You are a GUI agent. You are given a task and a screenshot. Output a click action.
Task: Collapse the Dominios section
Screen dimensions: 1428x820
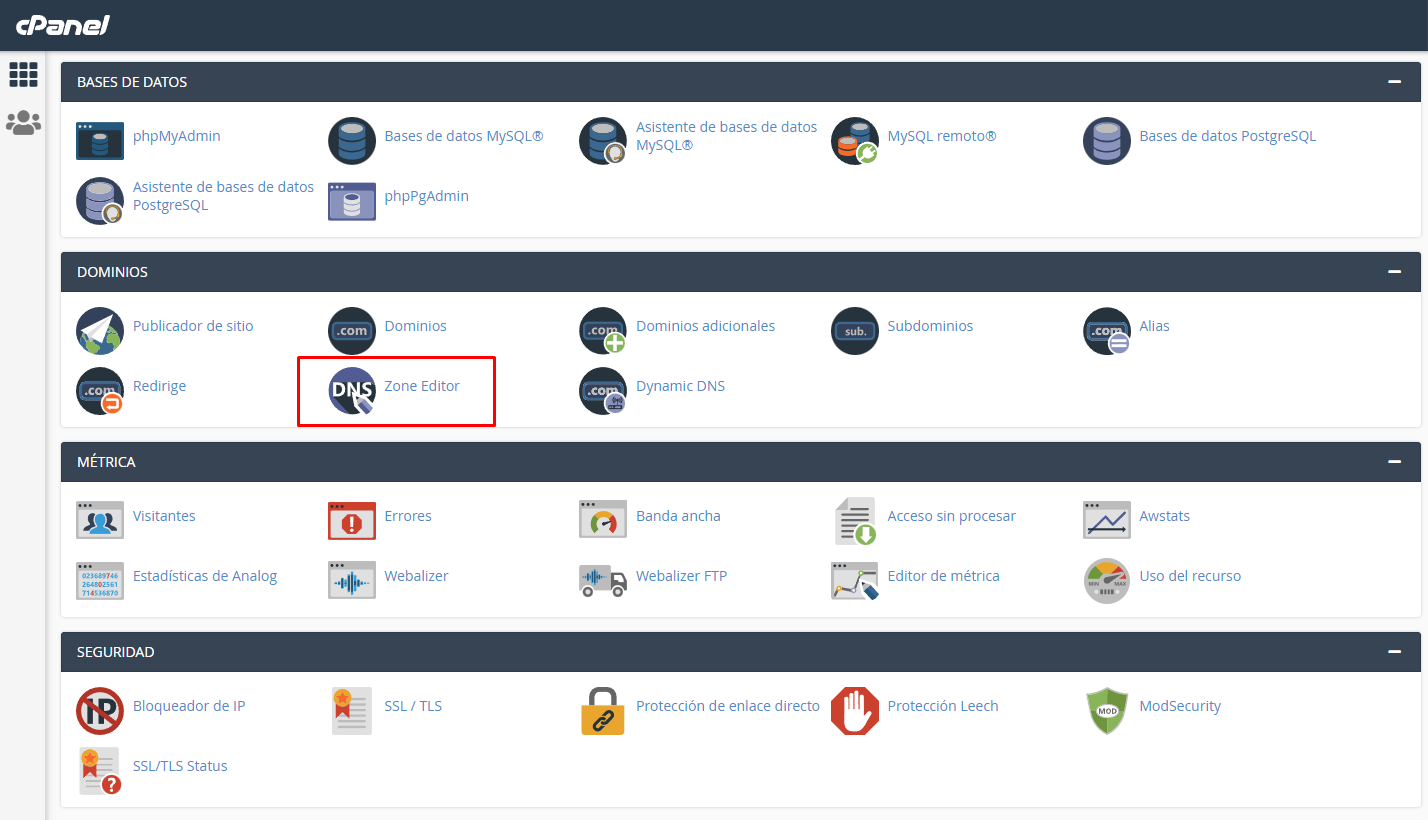coord(1394,272)
